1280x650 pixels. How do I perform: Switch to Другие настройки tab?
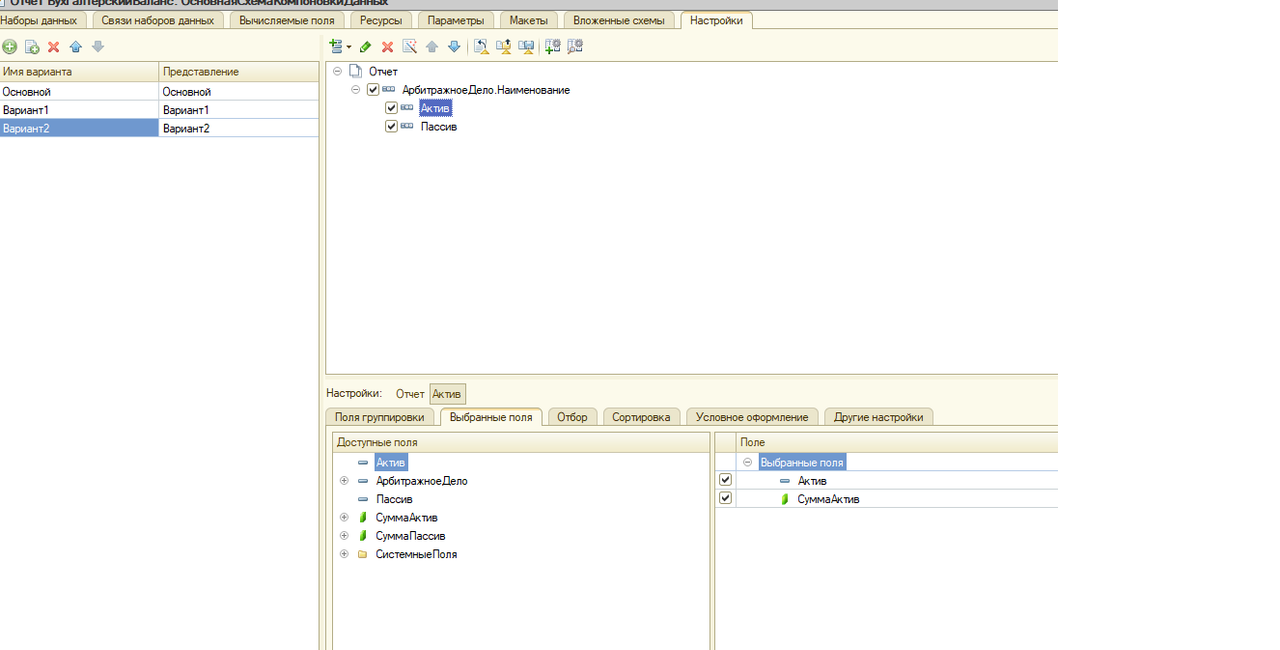(879, 417)
